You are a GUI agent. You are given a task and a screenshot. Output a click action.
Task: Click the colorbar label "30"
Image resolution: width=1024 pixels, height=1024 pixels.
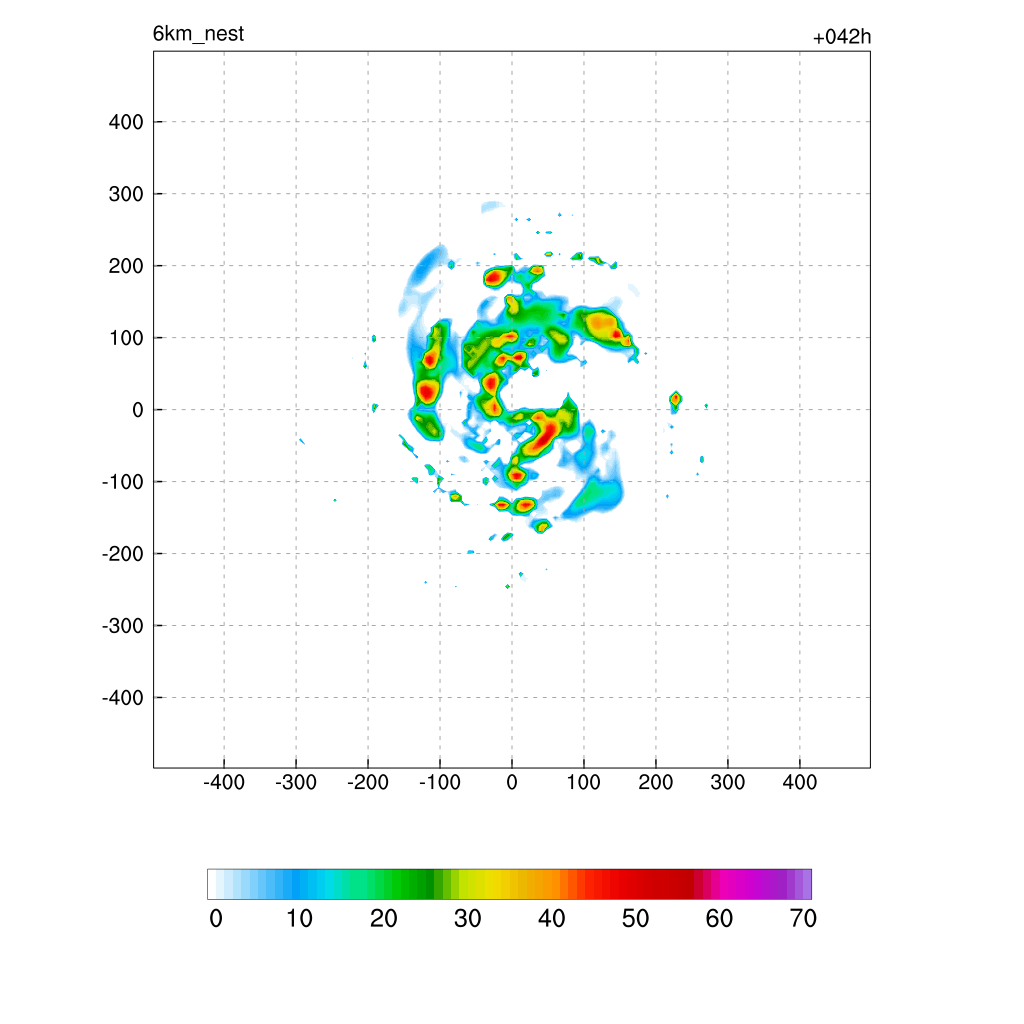tap(468, 919)
